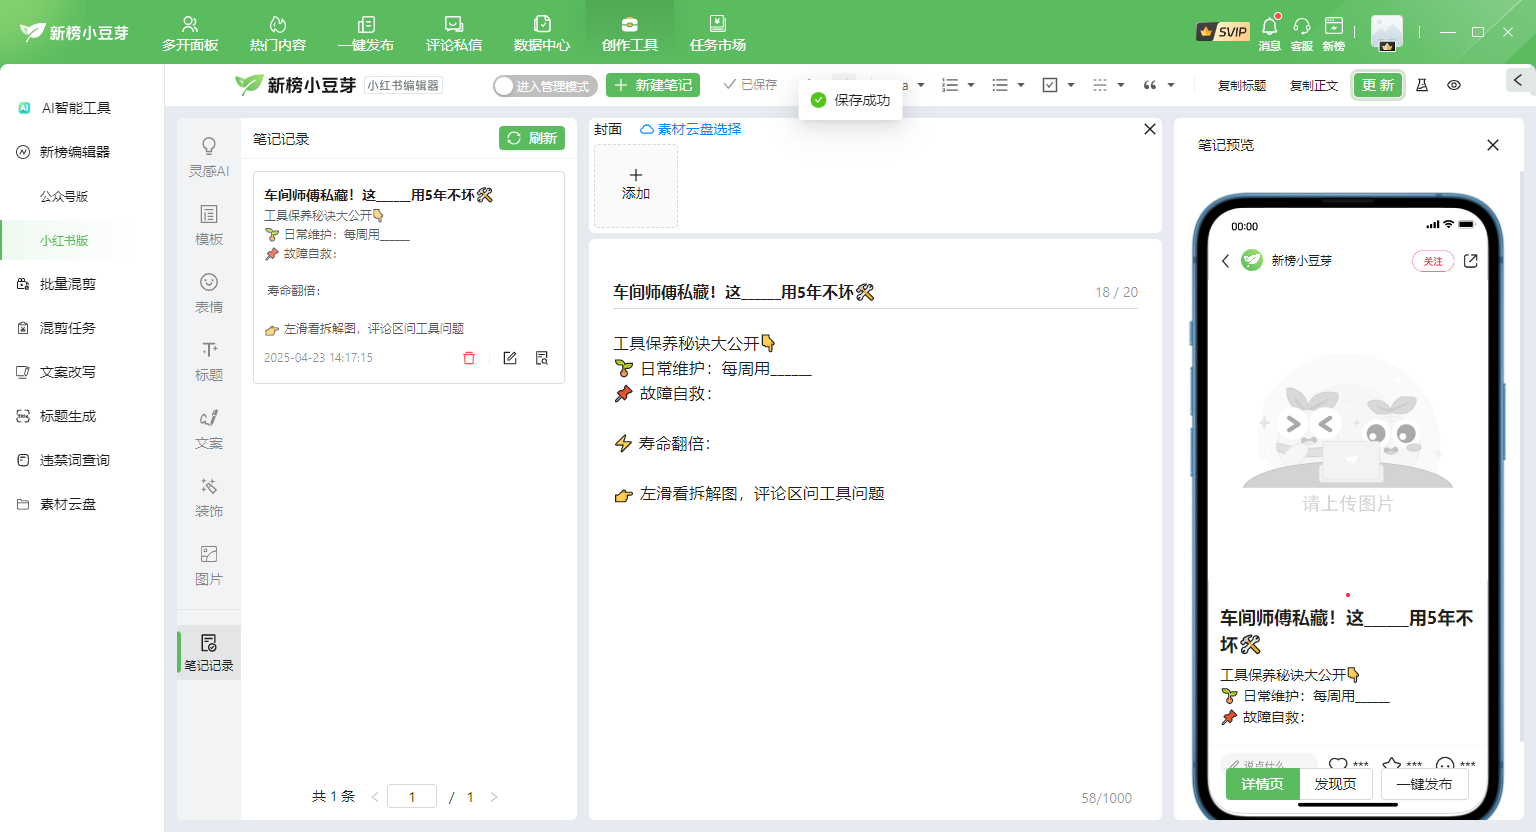Toggle 进入管理模式 switch

click(545, 86)
